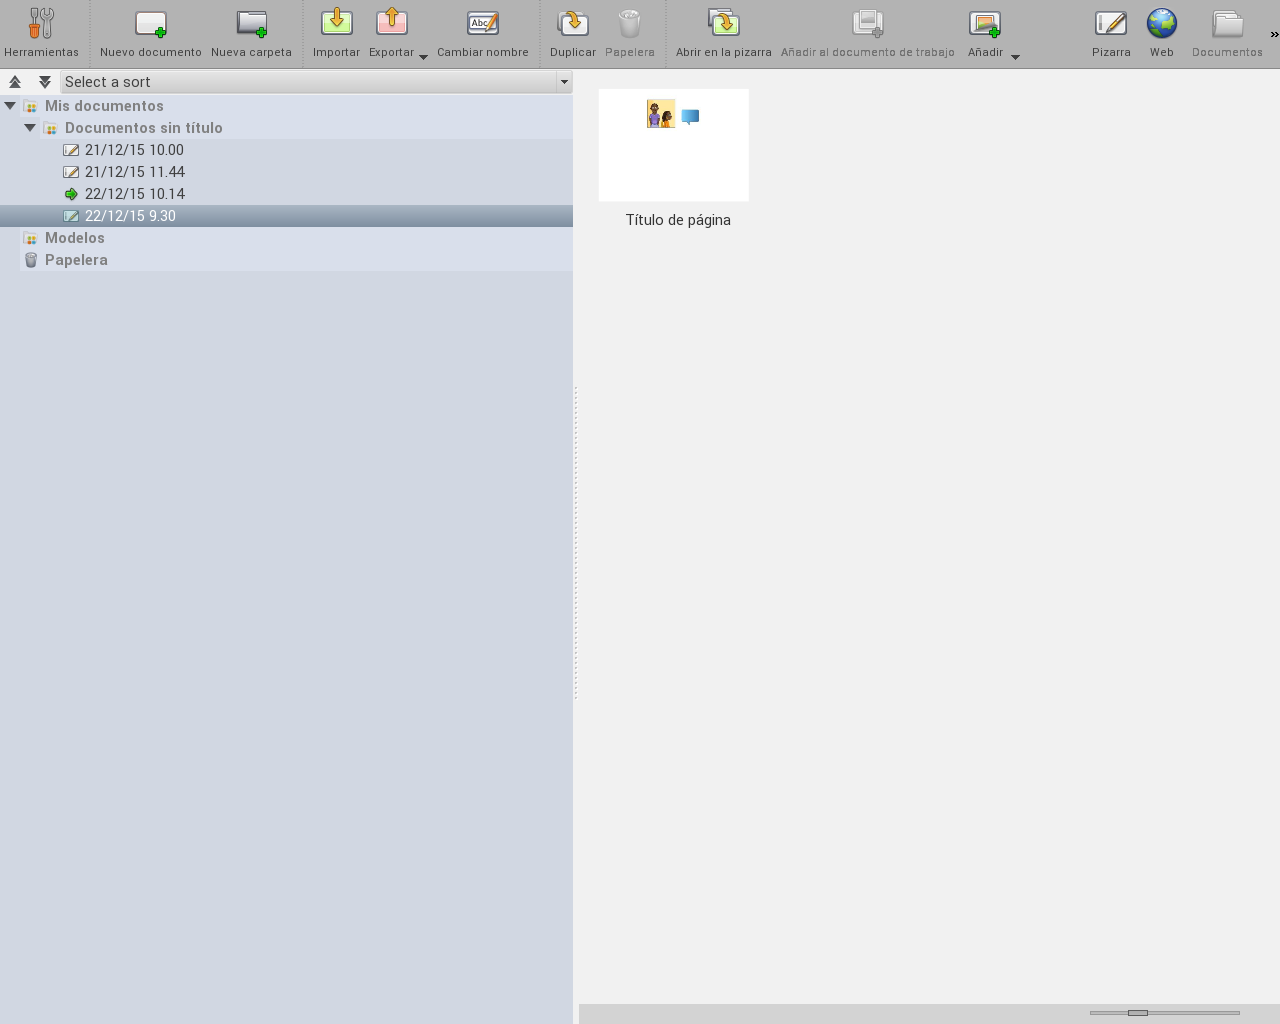1280x1024 pixels.
Task: Switch to Web browser globe icon
Action: 1161,24
